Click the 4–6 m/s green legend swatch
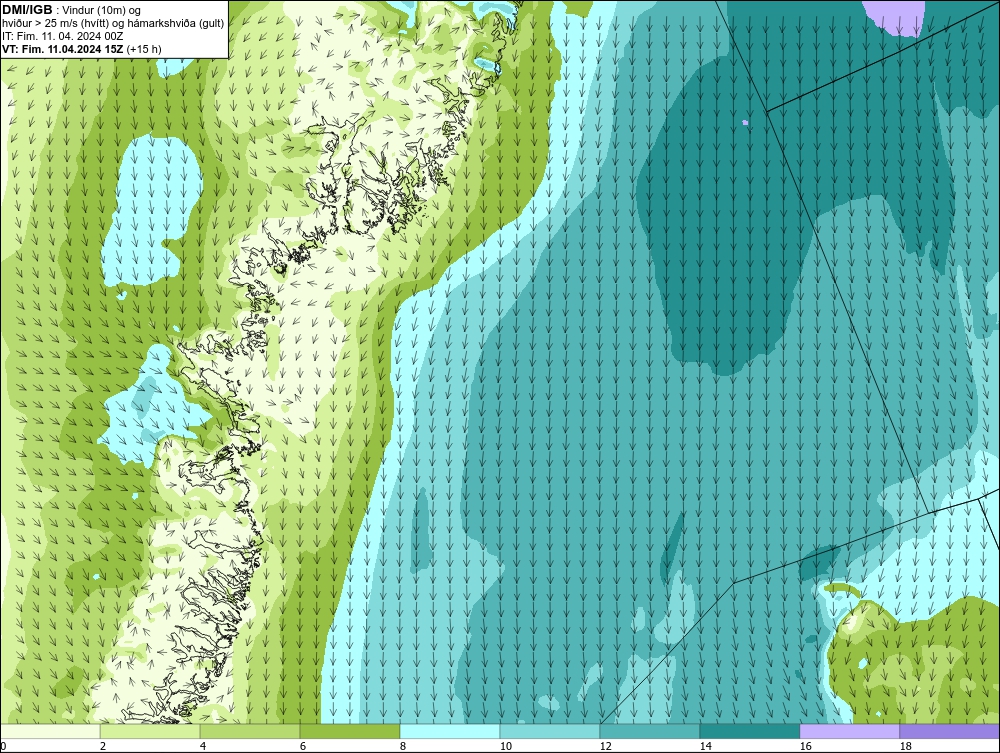 (x=250, y=731)
